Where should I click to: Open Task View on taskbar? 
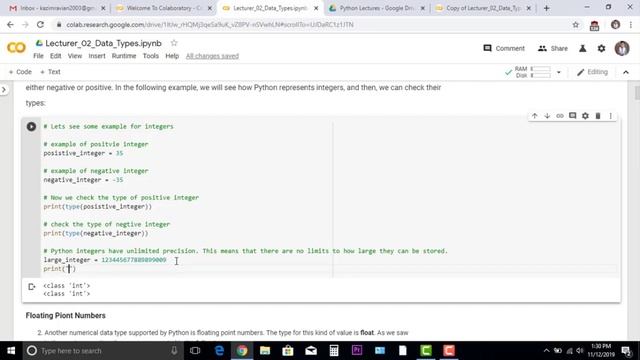click(x=195, y=351)
